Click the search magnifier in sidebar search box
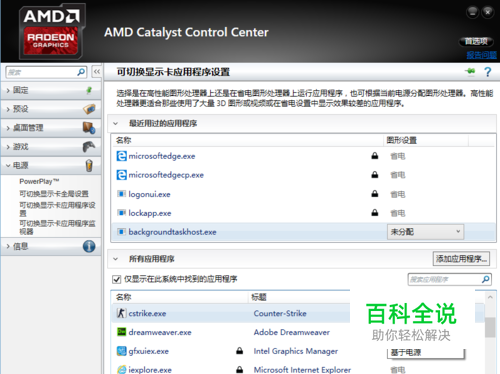Viewport: 500px width, 374px height. click(x=81, y=72)
